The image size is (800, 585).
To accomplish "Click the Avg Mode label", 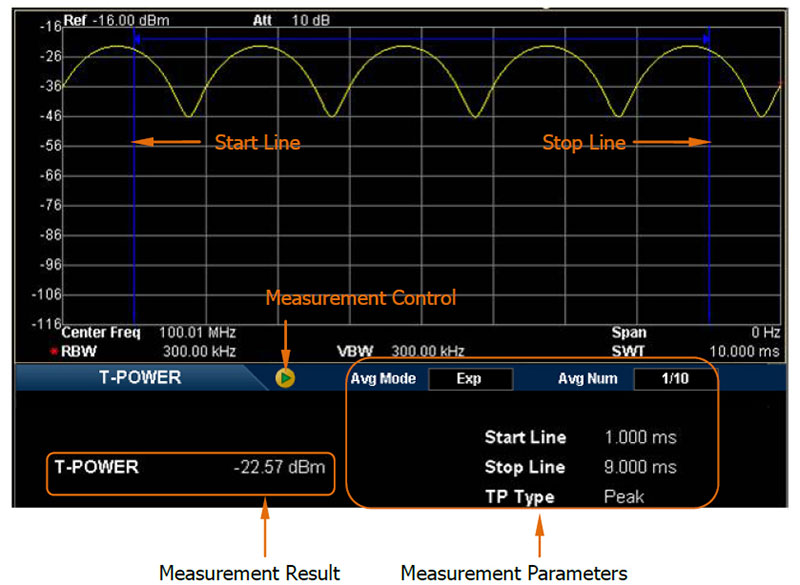I will pyautogui.click(x=383, y=379).
